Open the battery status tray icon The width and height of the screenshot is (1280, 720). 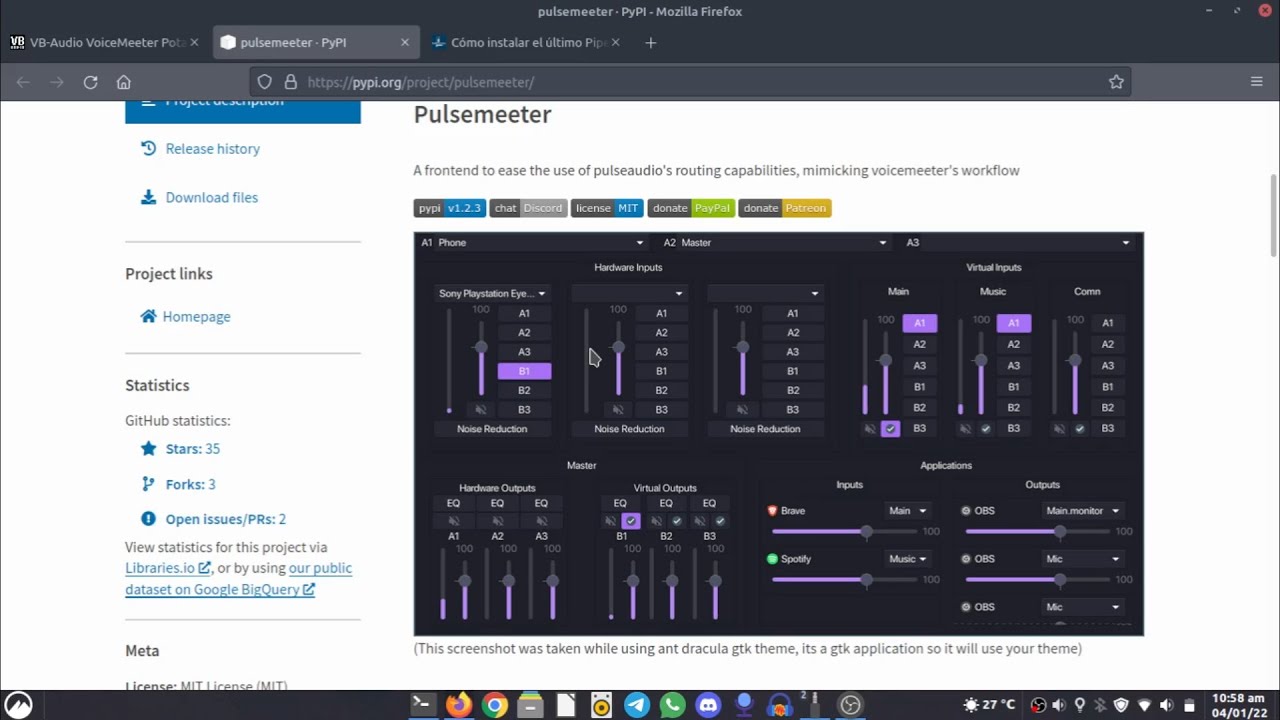tap(1187, 705)
